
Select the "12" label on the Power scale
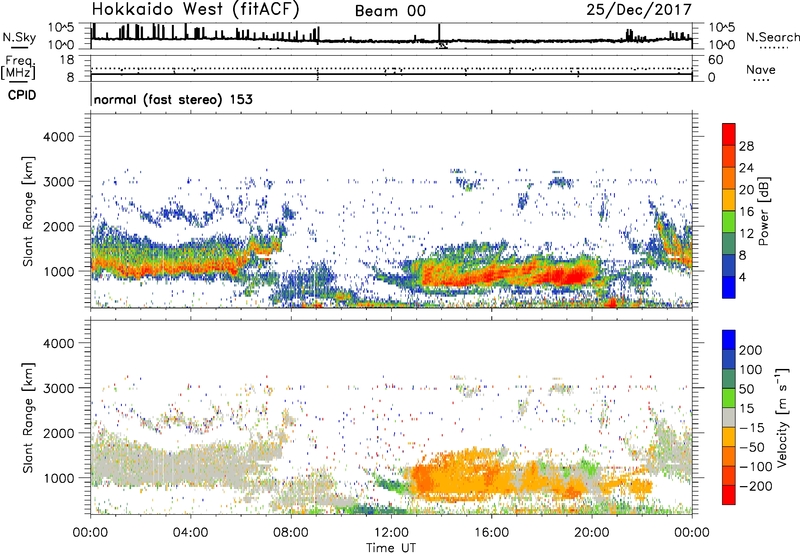[x=746, y=234]
